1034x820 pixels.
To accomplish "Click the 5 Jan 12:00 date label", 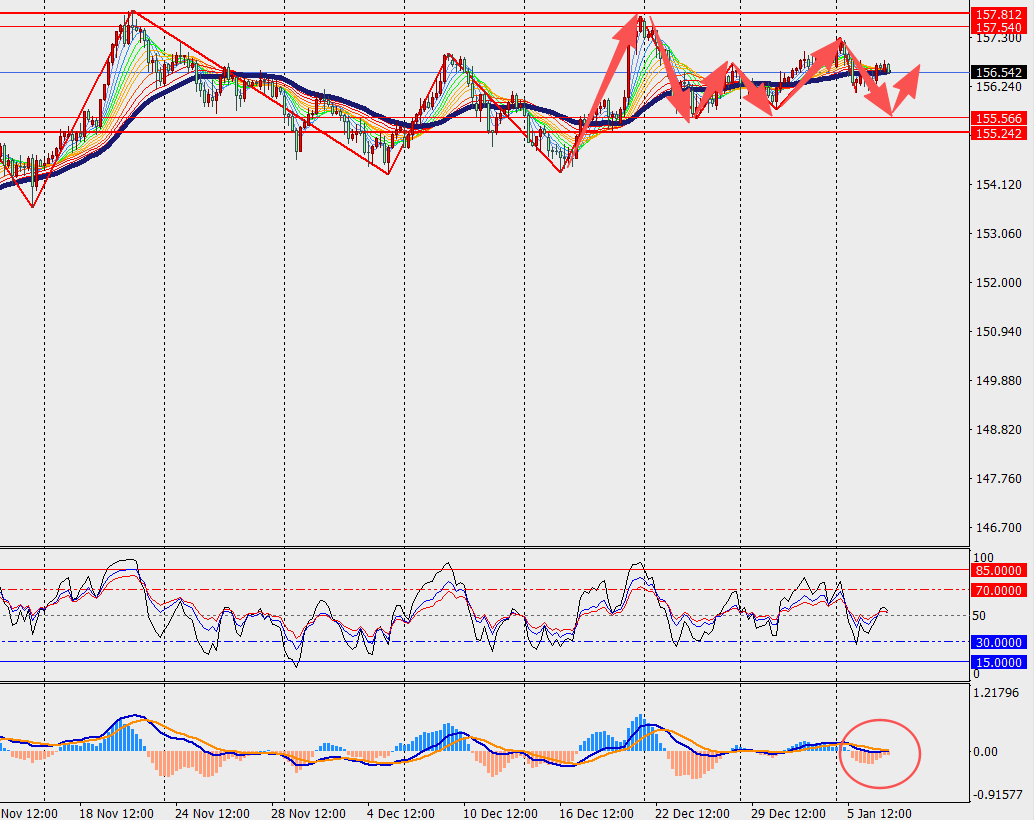I will click(879, 811).
